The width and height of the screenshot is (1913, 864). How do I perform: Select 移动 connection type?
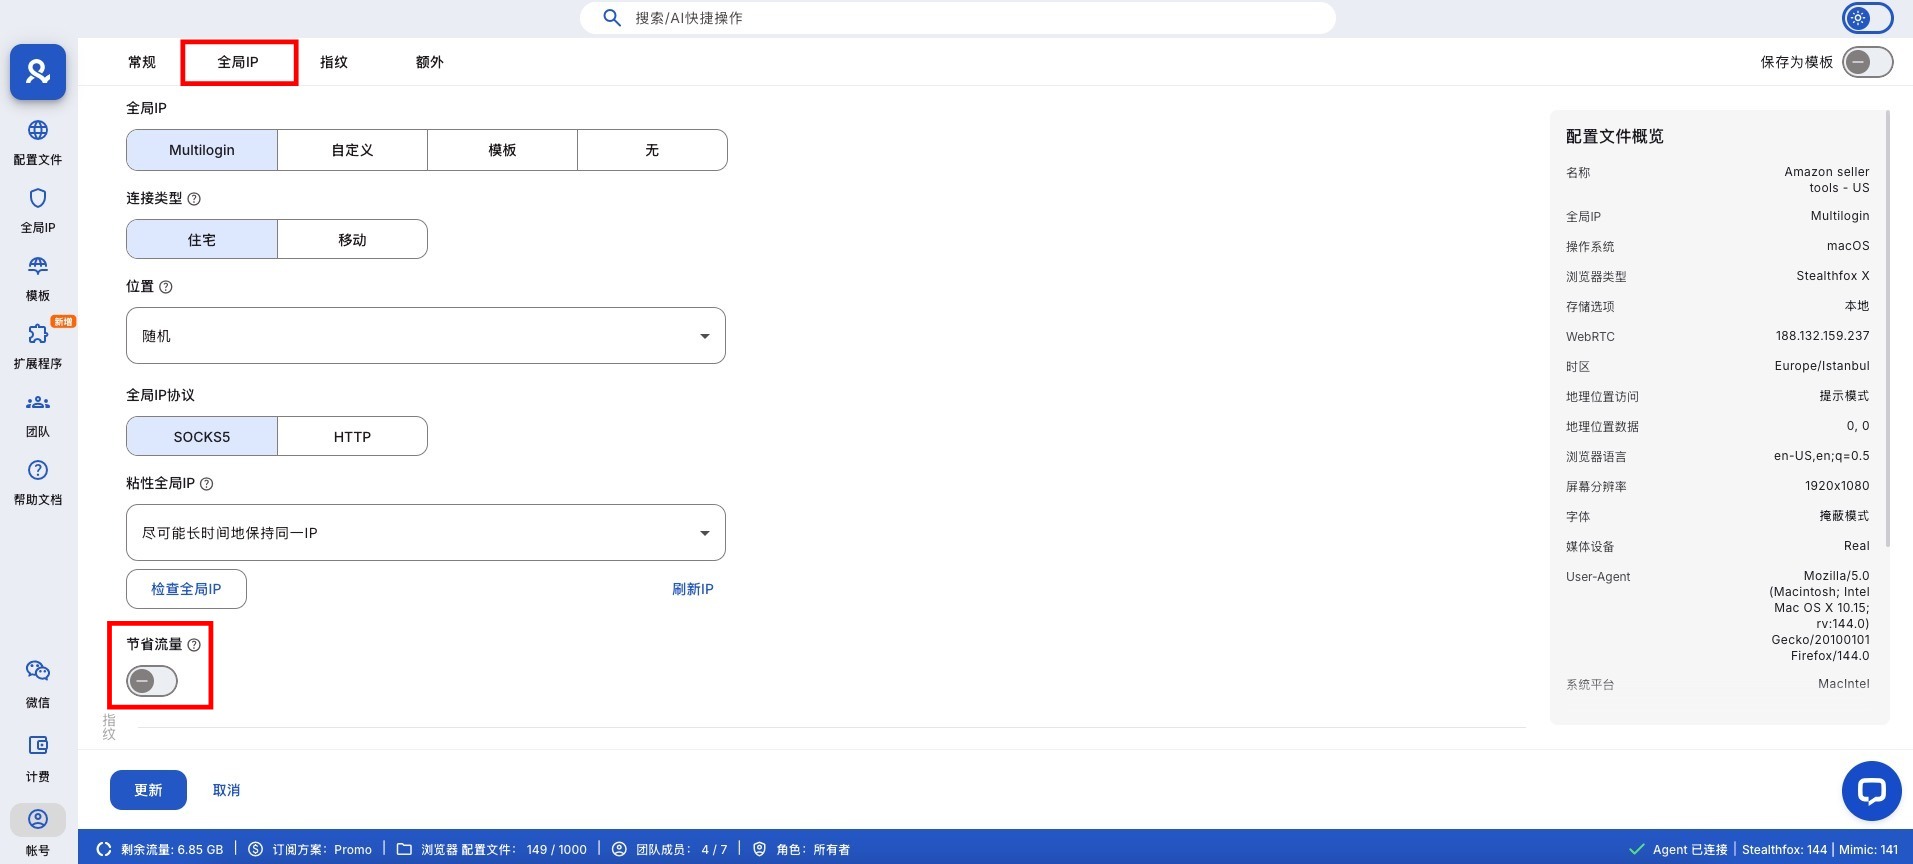coord(352,240)
